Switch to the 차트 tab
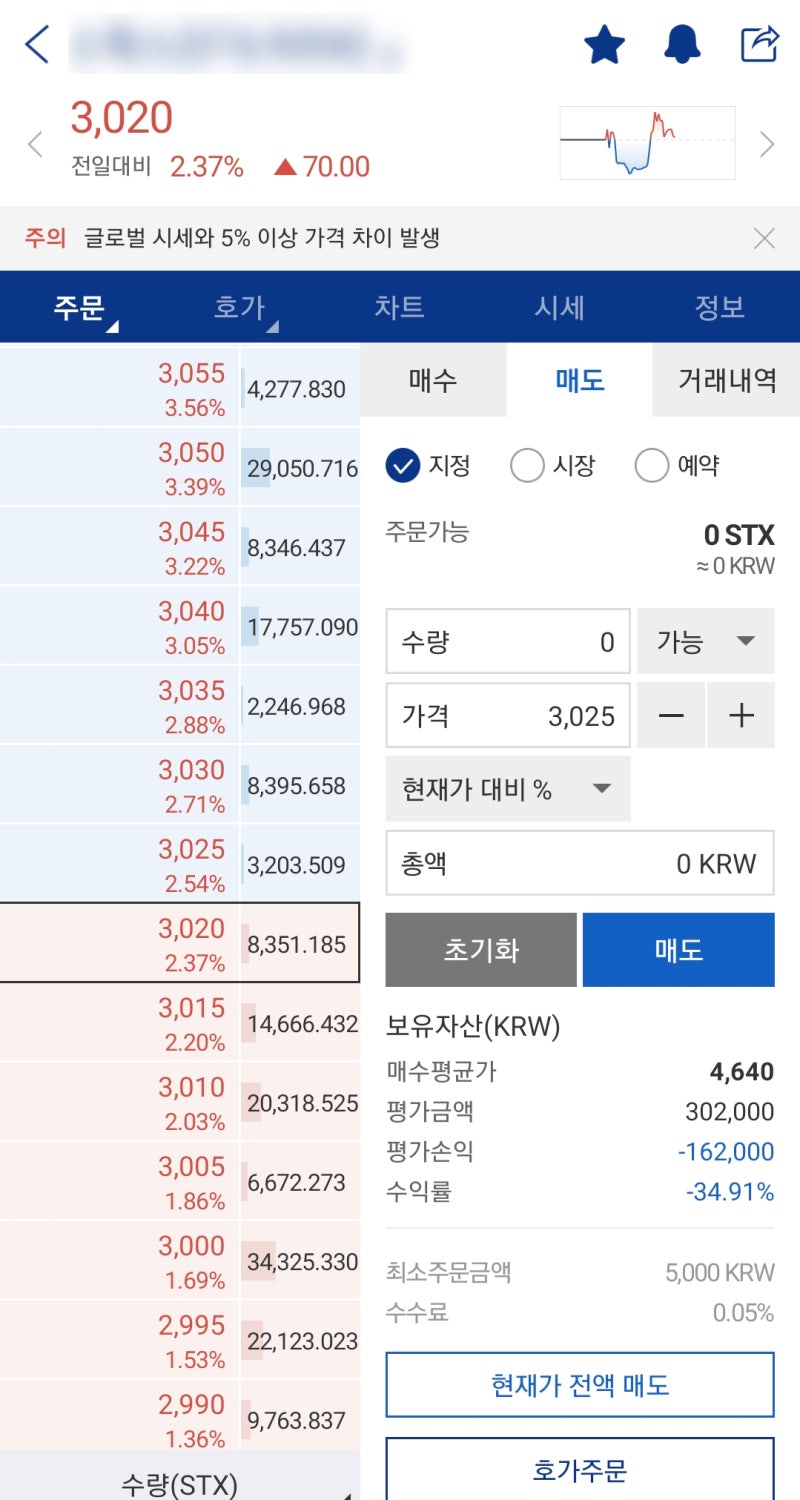800x1500 pixels. tap(399, 307)
